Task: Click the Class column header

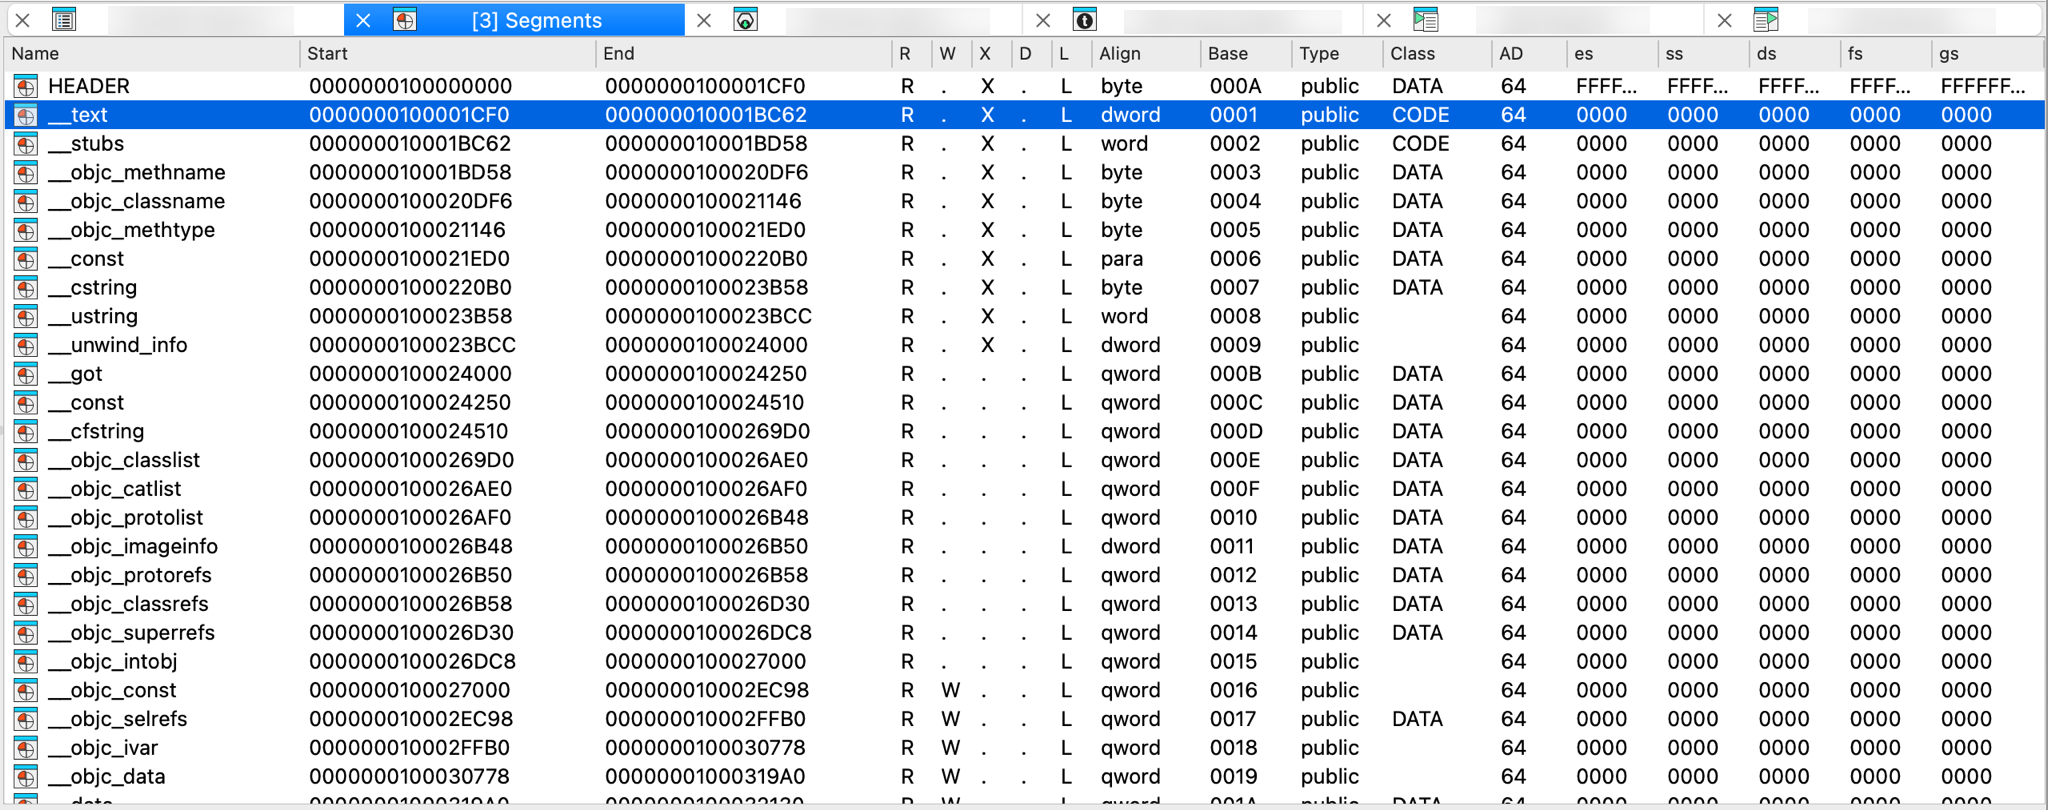Action: pos(1412,54)
